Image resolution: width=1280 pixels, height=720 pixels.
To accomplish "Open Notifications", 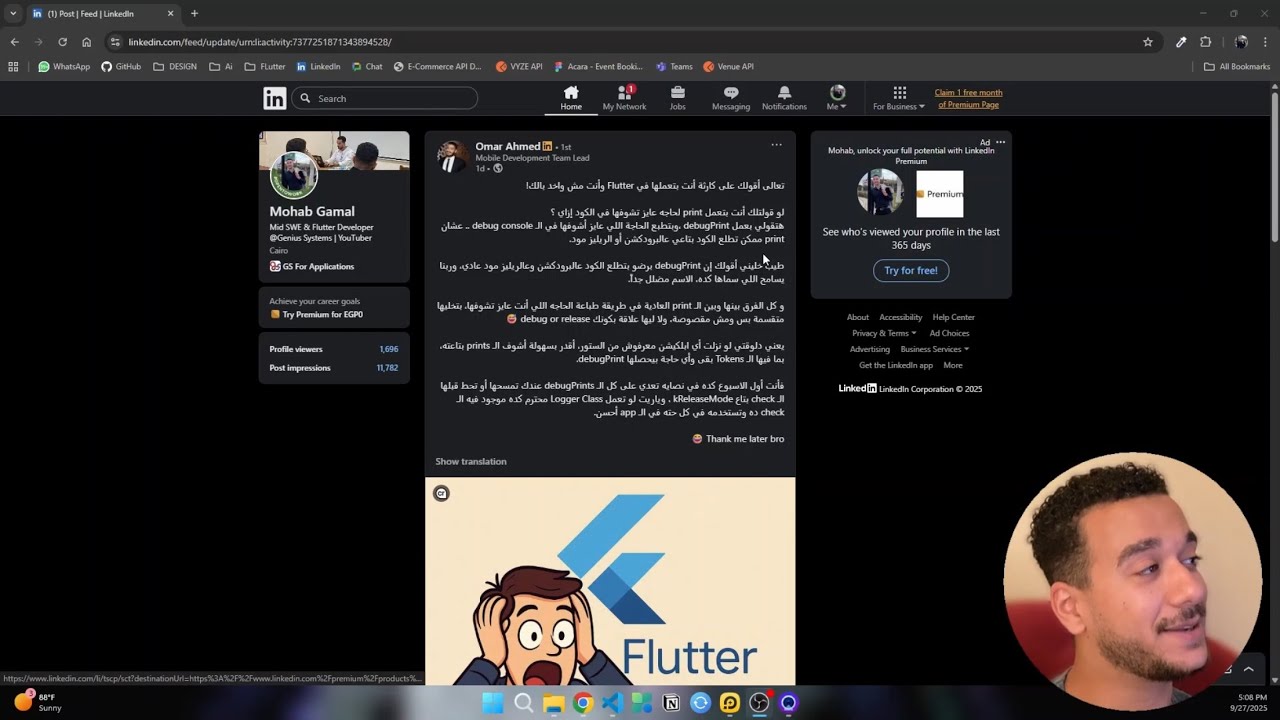I will point(784,98).
